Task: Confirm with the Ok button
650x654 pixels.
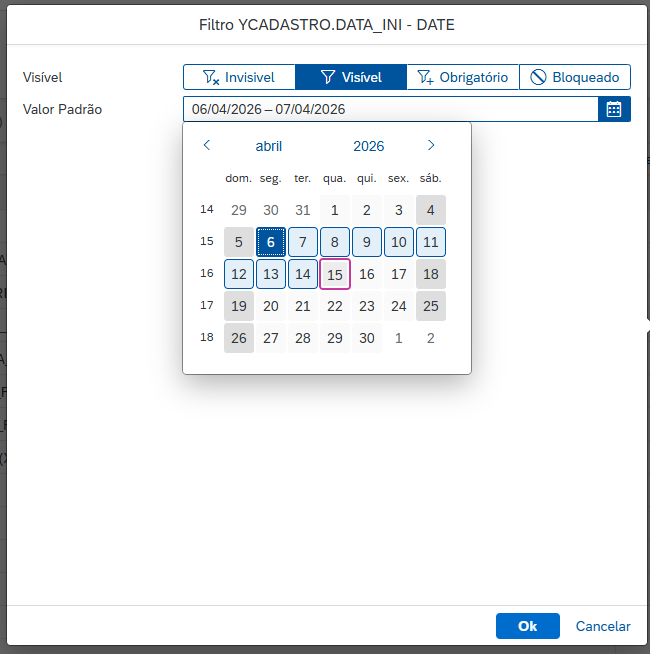Action: point(528,626)
